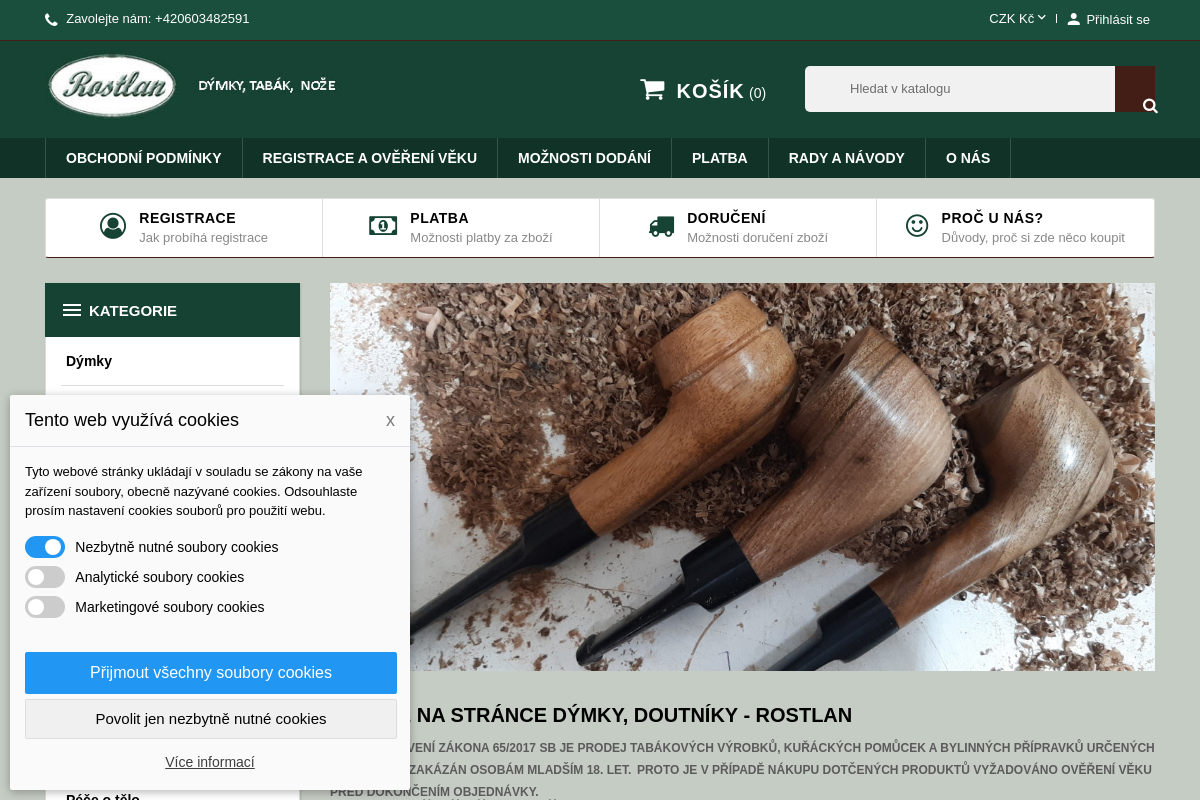Open the CZK Kč currency dropdown
This screenshot has width=1200, height=800.
tap(1017, 18)
